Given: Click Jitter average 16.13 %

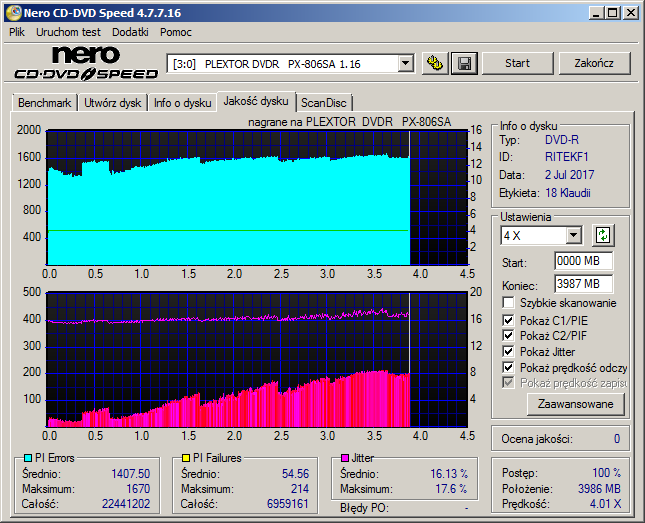Looking at the screenshot, I should 449,474.
